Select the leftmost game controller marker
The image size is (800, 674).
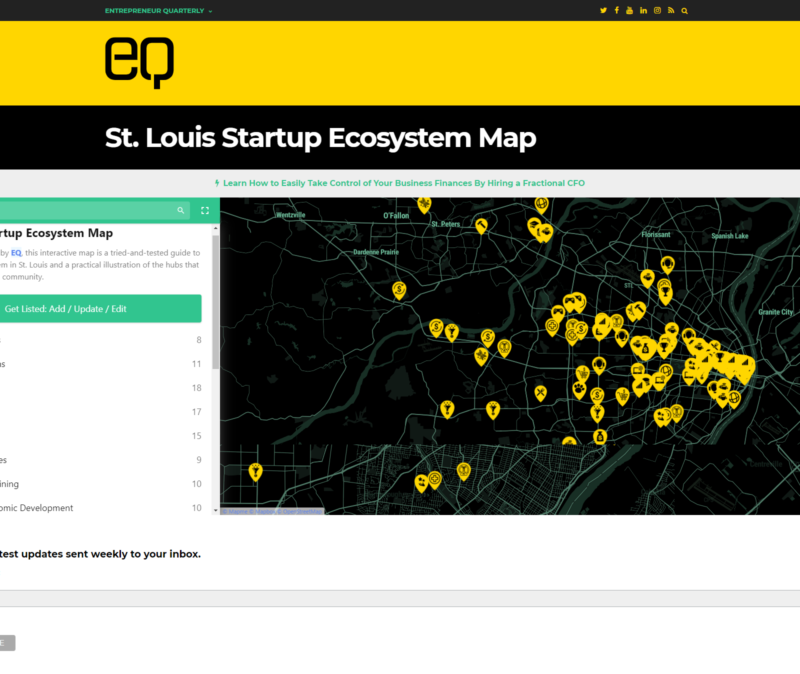pos(558,312)
